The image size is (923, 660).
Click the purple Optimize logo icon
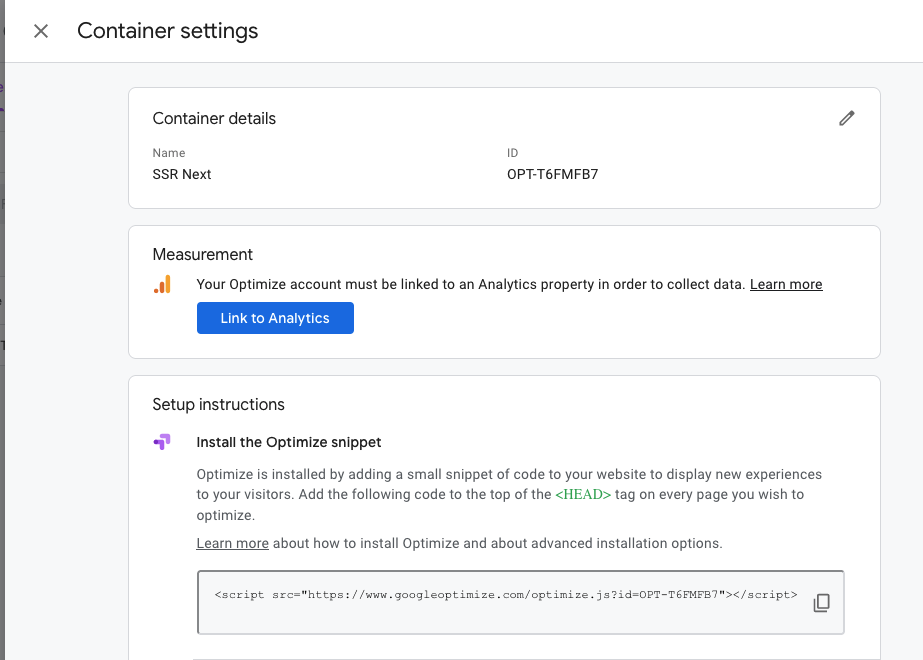[162, 442]
